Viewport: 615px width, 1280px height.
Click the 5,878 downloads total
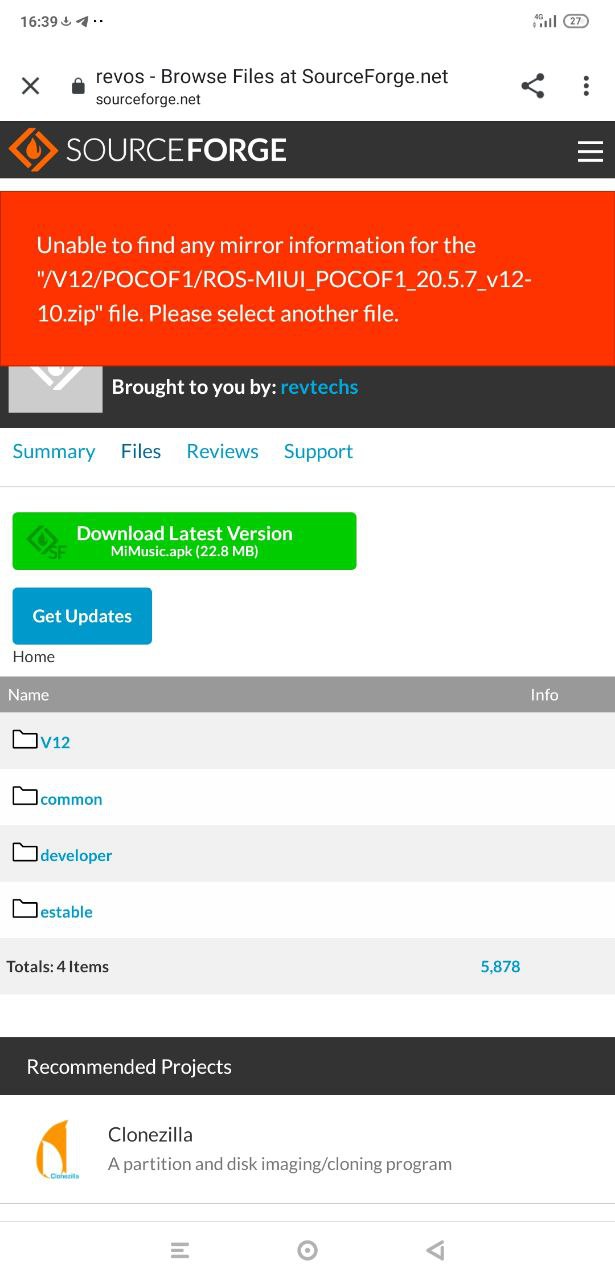pyautogui.click(x=500, y=966)
